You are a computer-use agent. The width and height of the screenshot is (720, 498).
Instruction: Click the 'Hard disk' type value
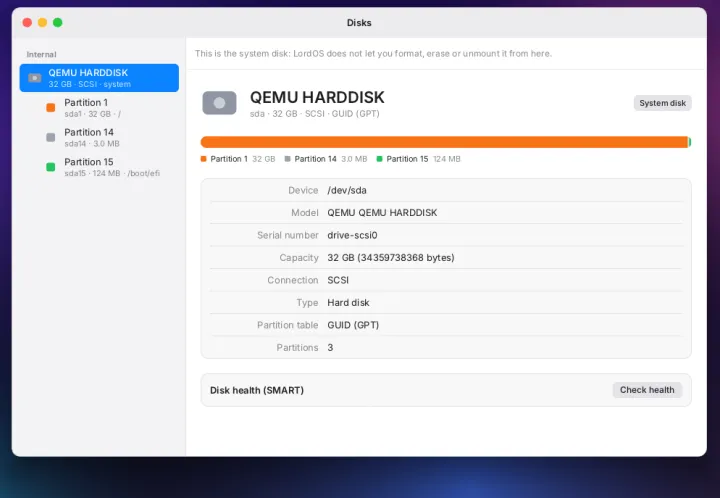point(348,303)
